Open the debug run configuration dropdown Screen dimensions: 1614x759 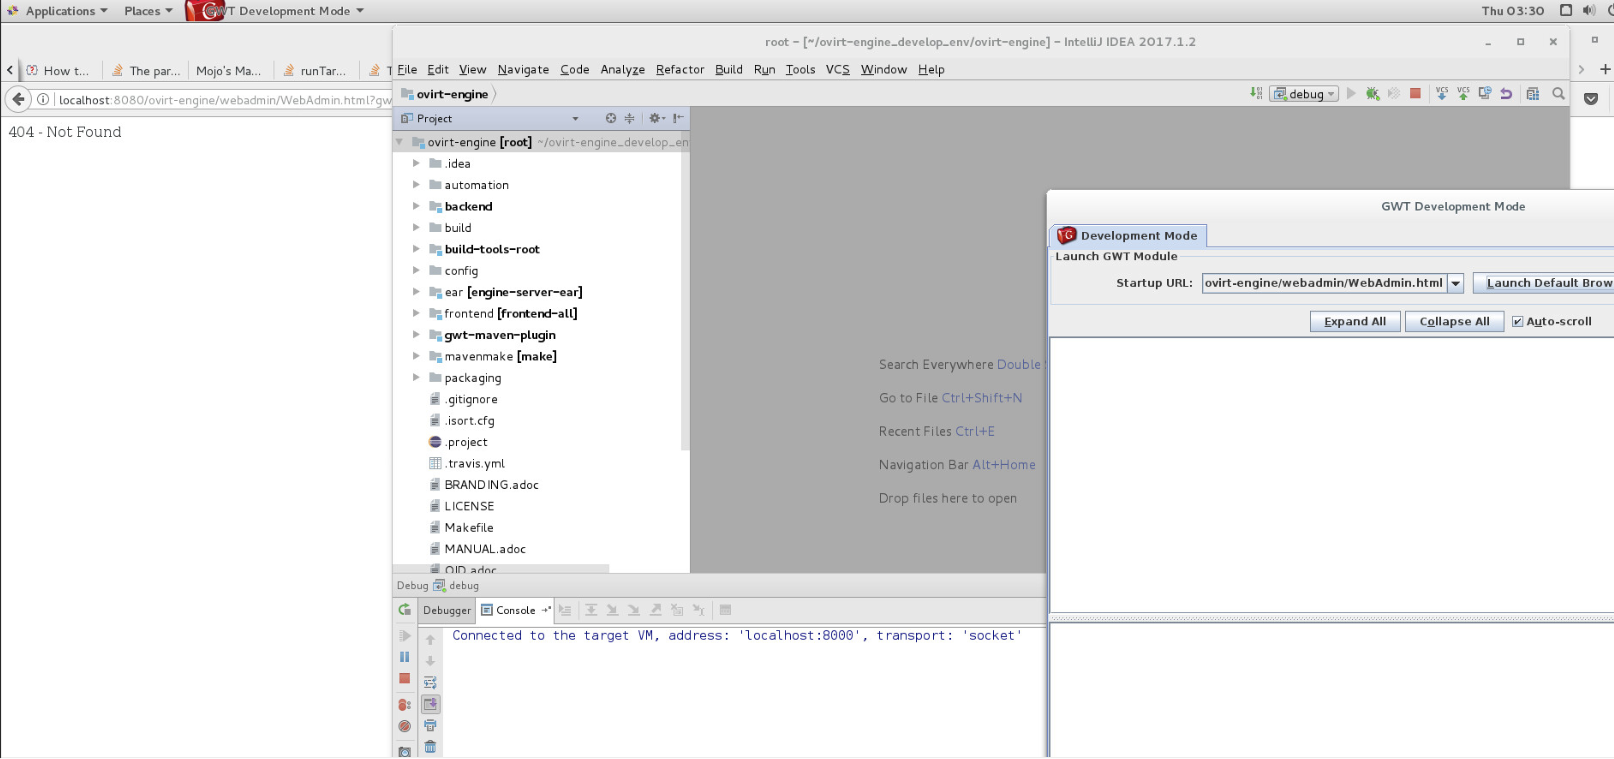coord(1304,94)
